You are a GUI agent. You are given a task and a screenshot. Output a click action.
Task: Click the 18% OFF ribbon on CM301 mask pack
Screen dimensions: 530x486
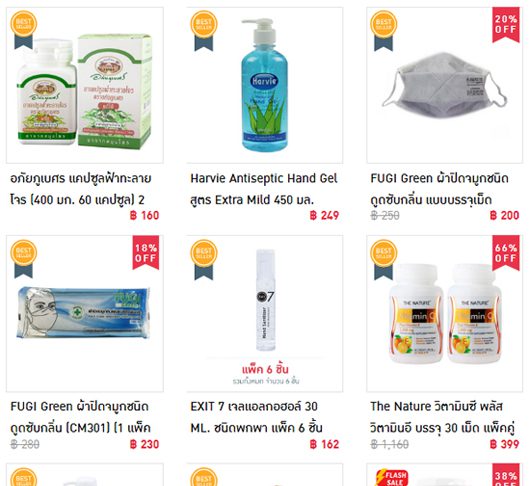click(x=146, y=253)
